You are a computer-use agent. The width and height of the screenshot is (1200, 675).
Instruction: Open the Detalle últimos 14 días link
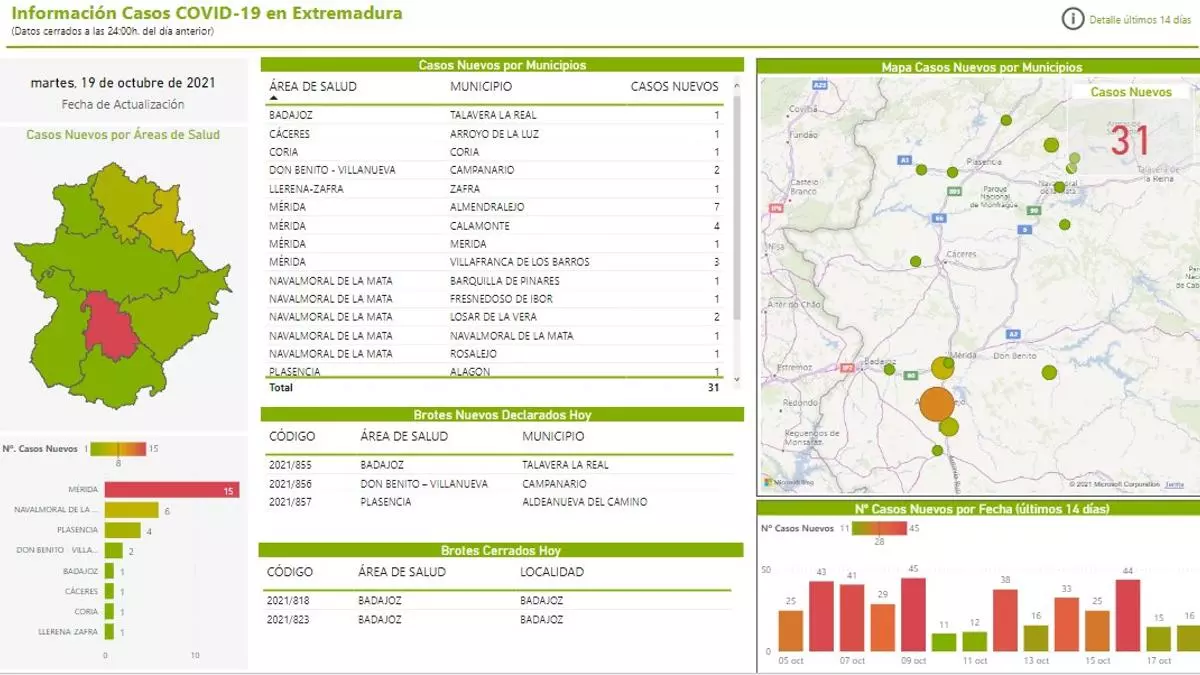(1139, 20)
